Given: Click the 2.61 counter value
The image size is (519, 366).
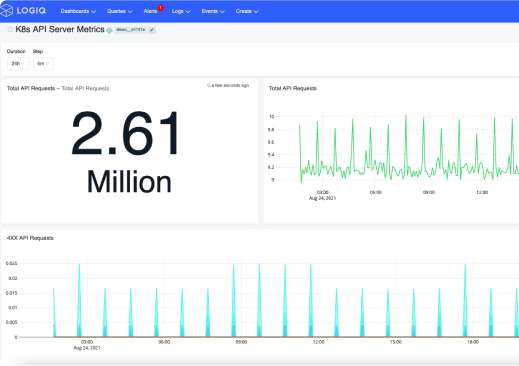Looking at the screenshot, I should pos(125,133).
